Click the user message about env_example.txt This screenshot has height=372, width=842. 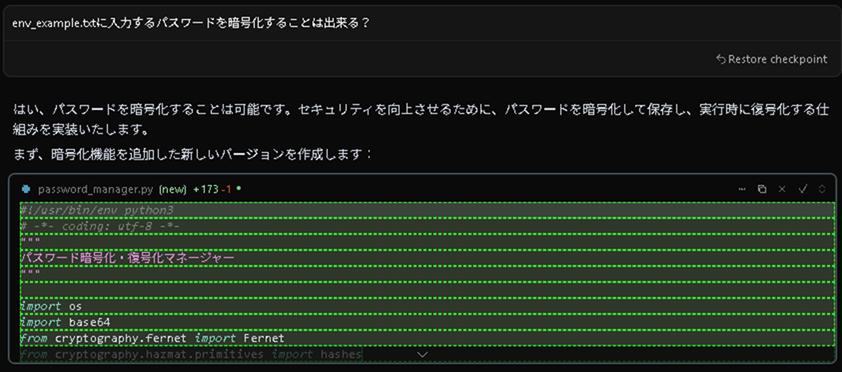click(x=191, y=24)
